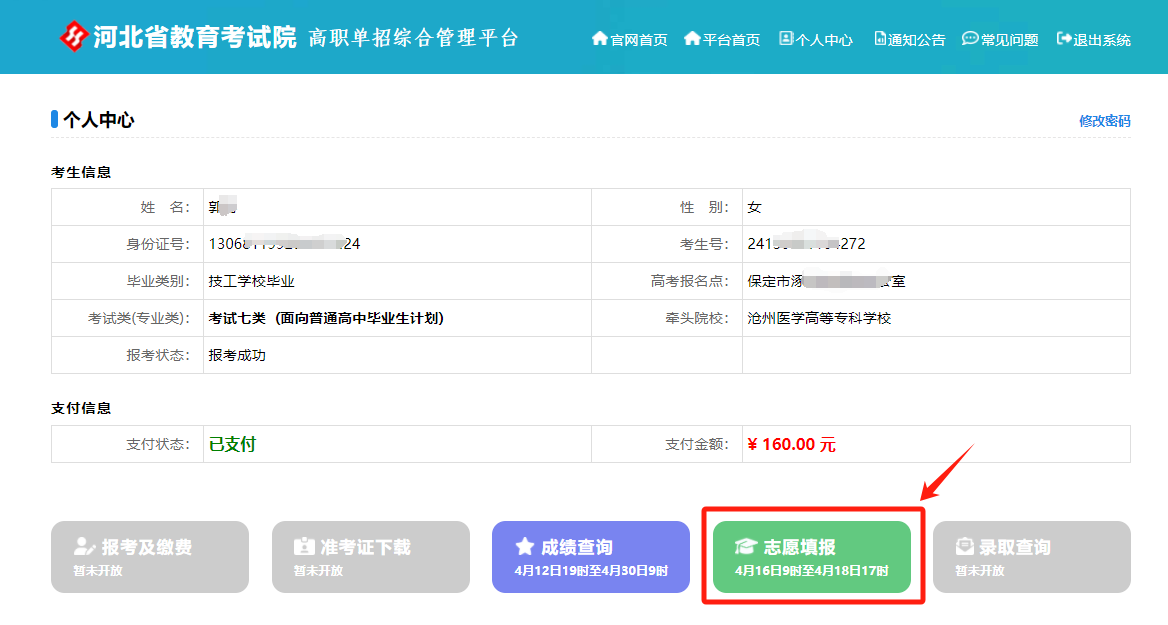Open 常见问题 from the navigation bar
This screenshot has width=1168, height=625.
(x=1009, y=40)
